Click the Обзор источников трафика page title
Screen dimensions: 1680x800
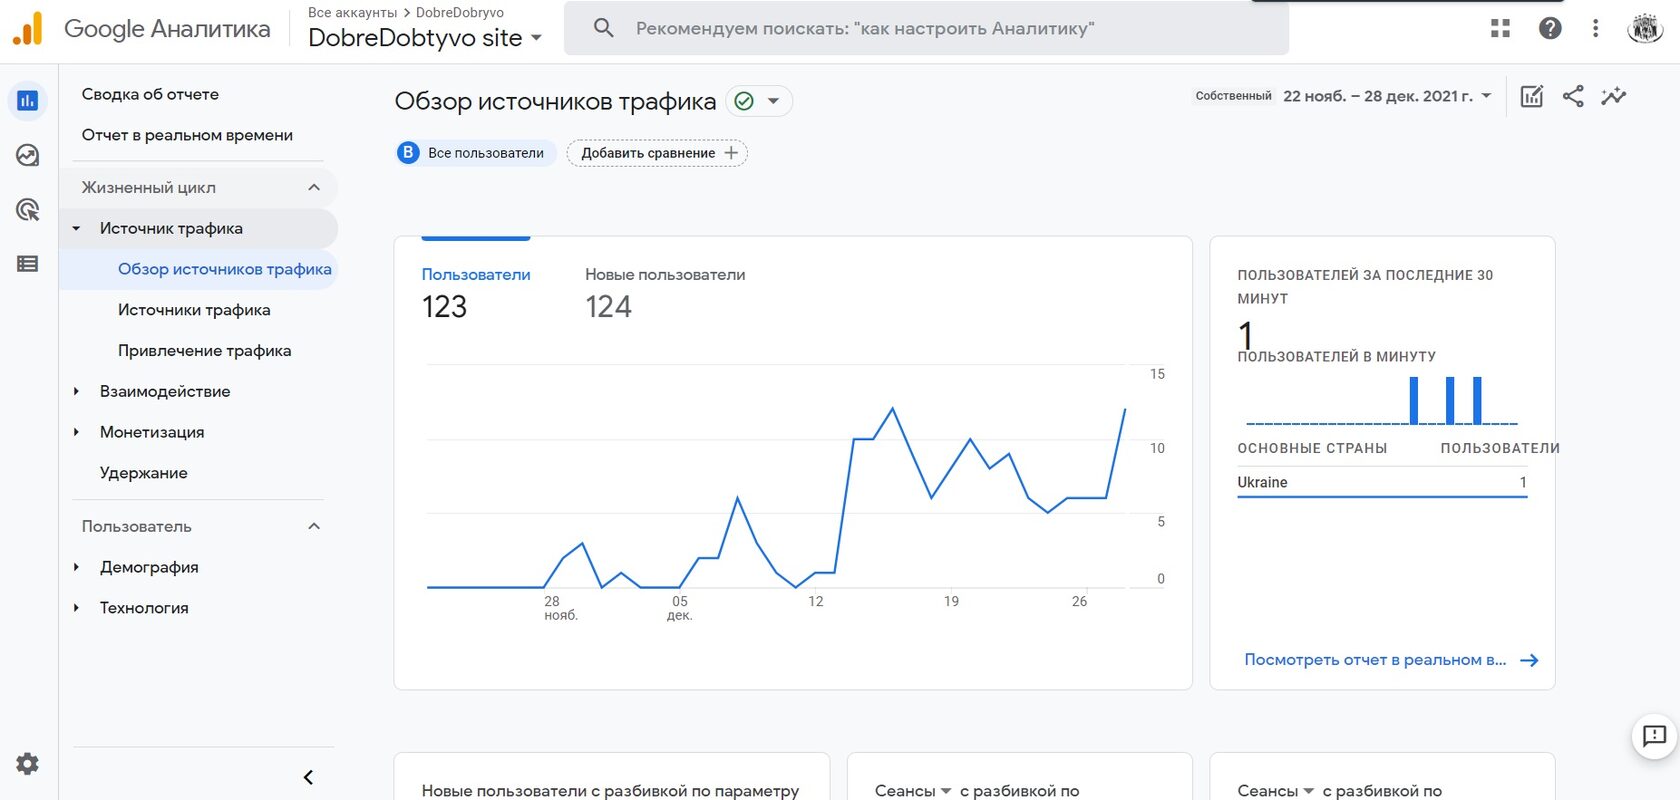click(555, 101)
